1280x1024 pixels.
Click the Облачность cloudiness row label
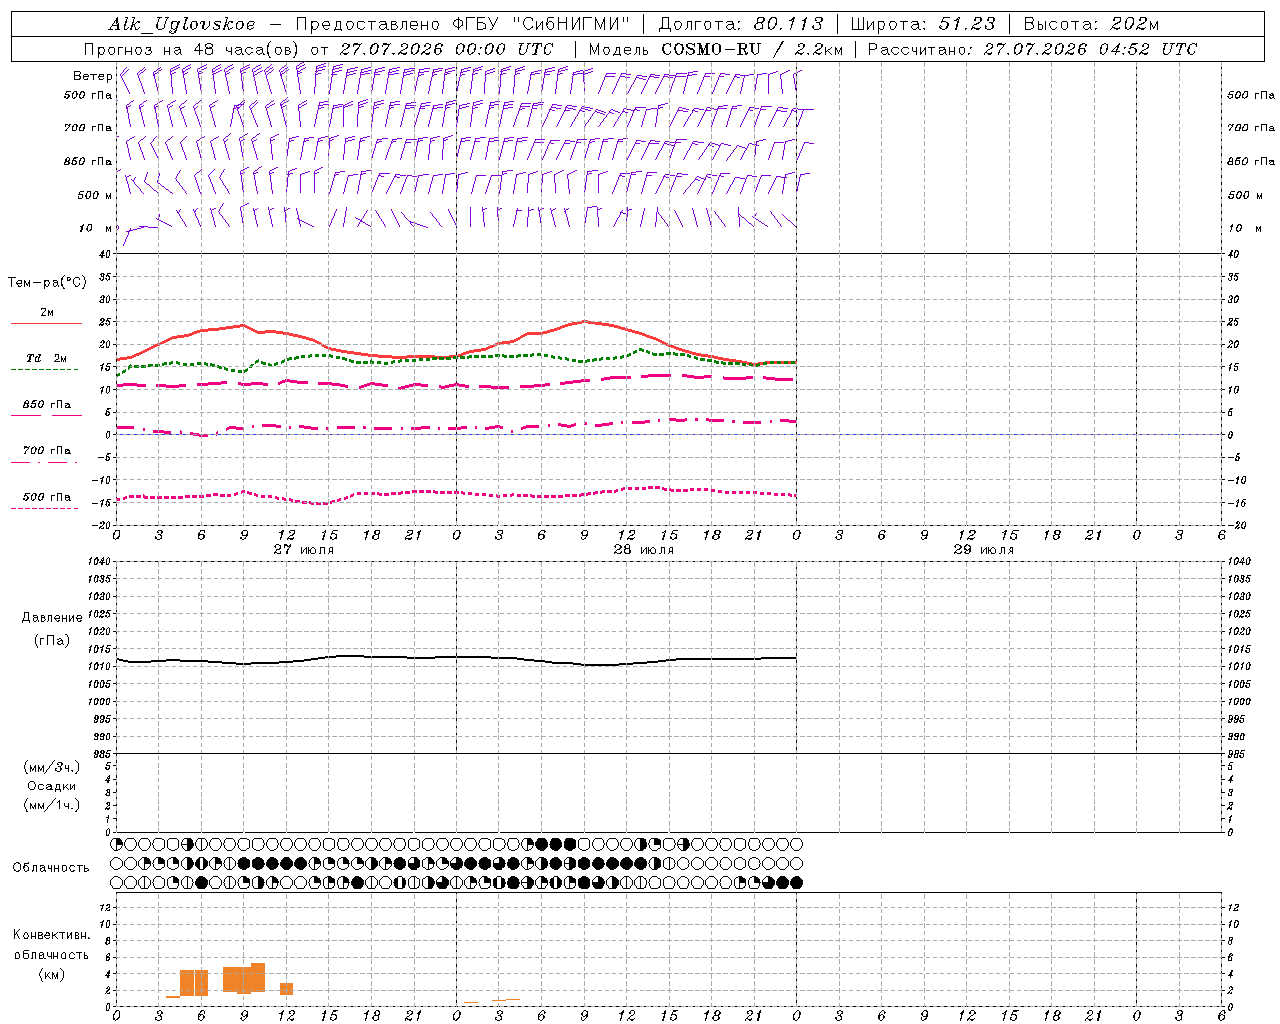click(x=51, y=867)
